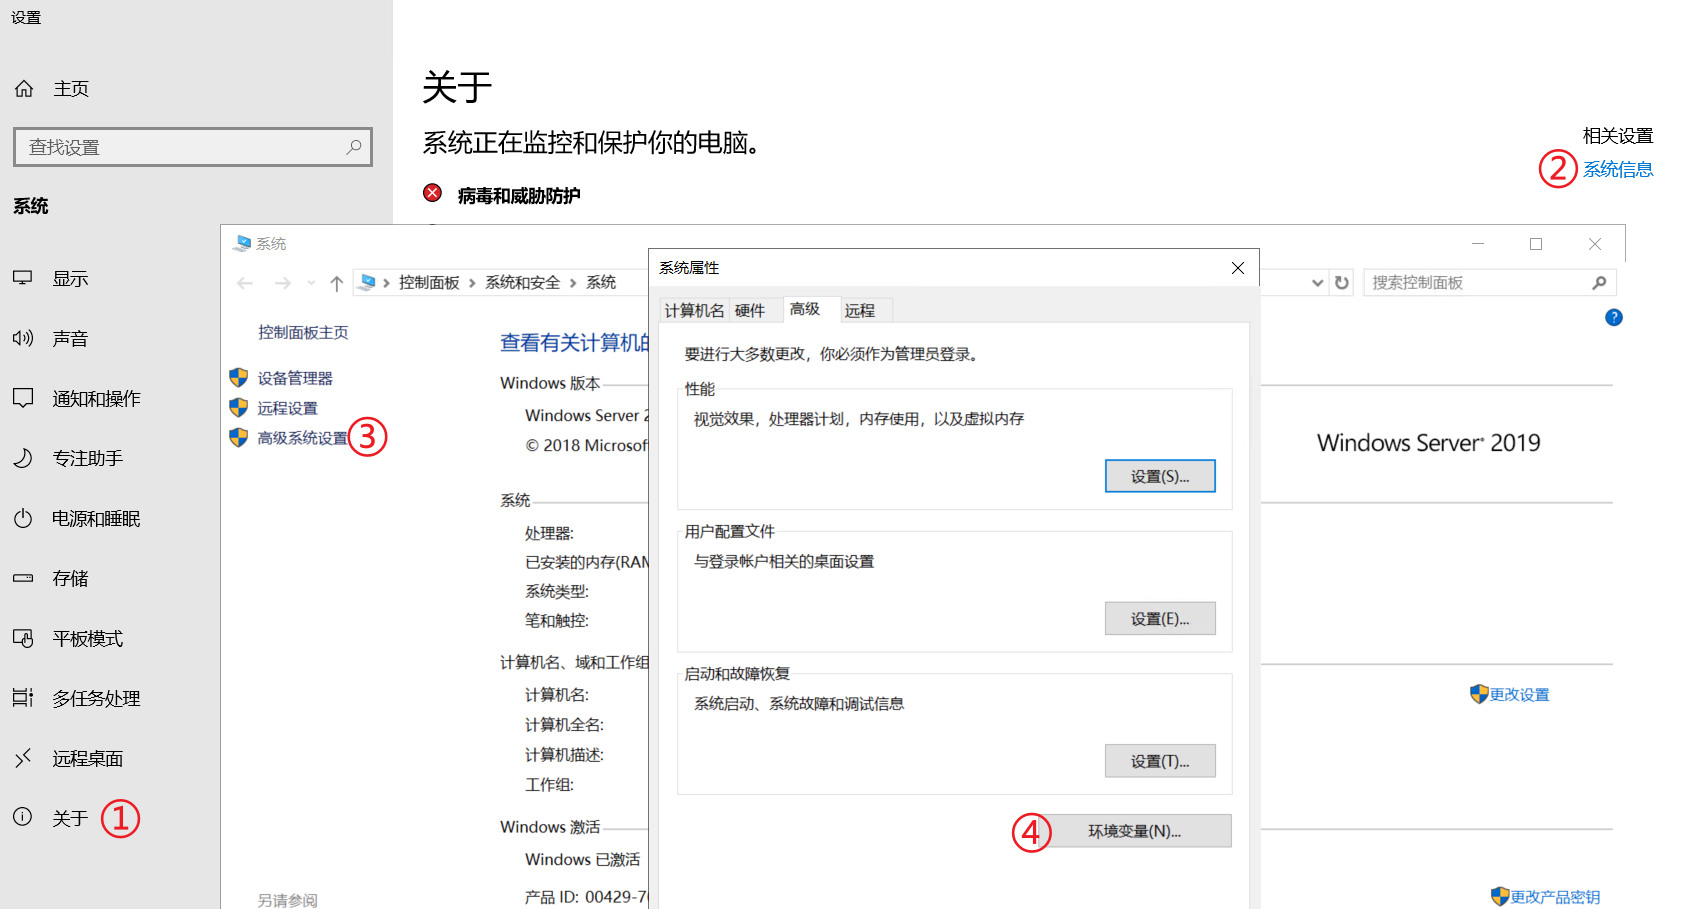
Task: Open 环境变量(N)... button
Action: (1135, 831)
